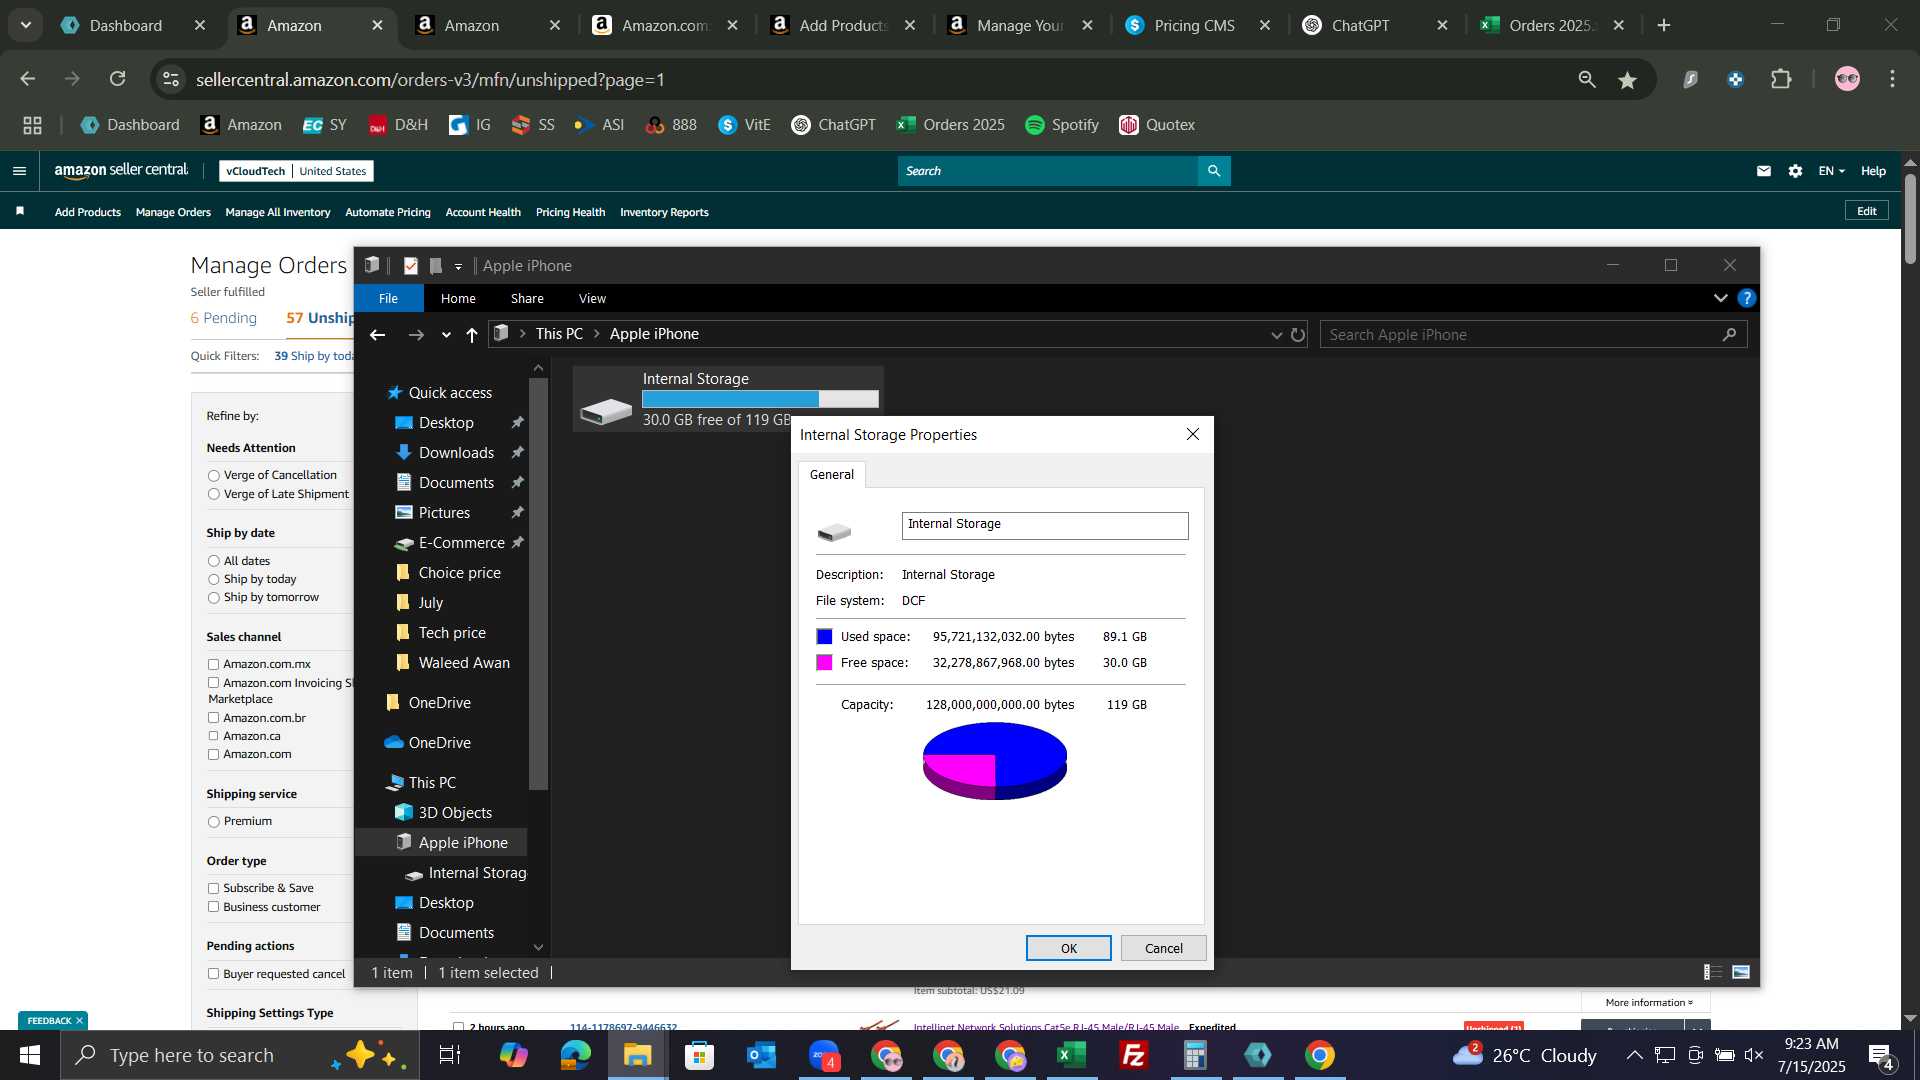Check the Amazon.com.mx sales channel

click(x=213, y=664)
